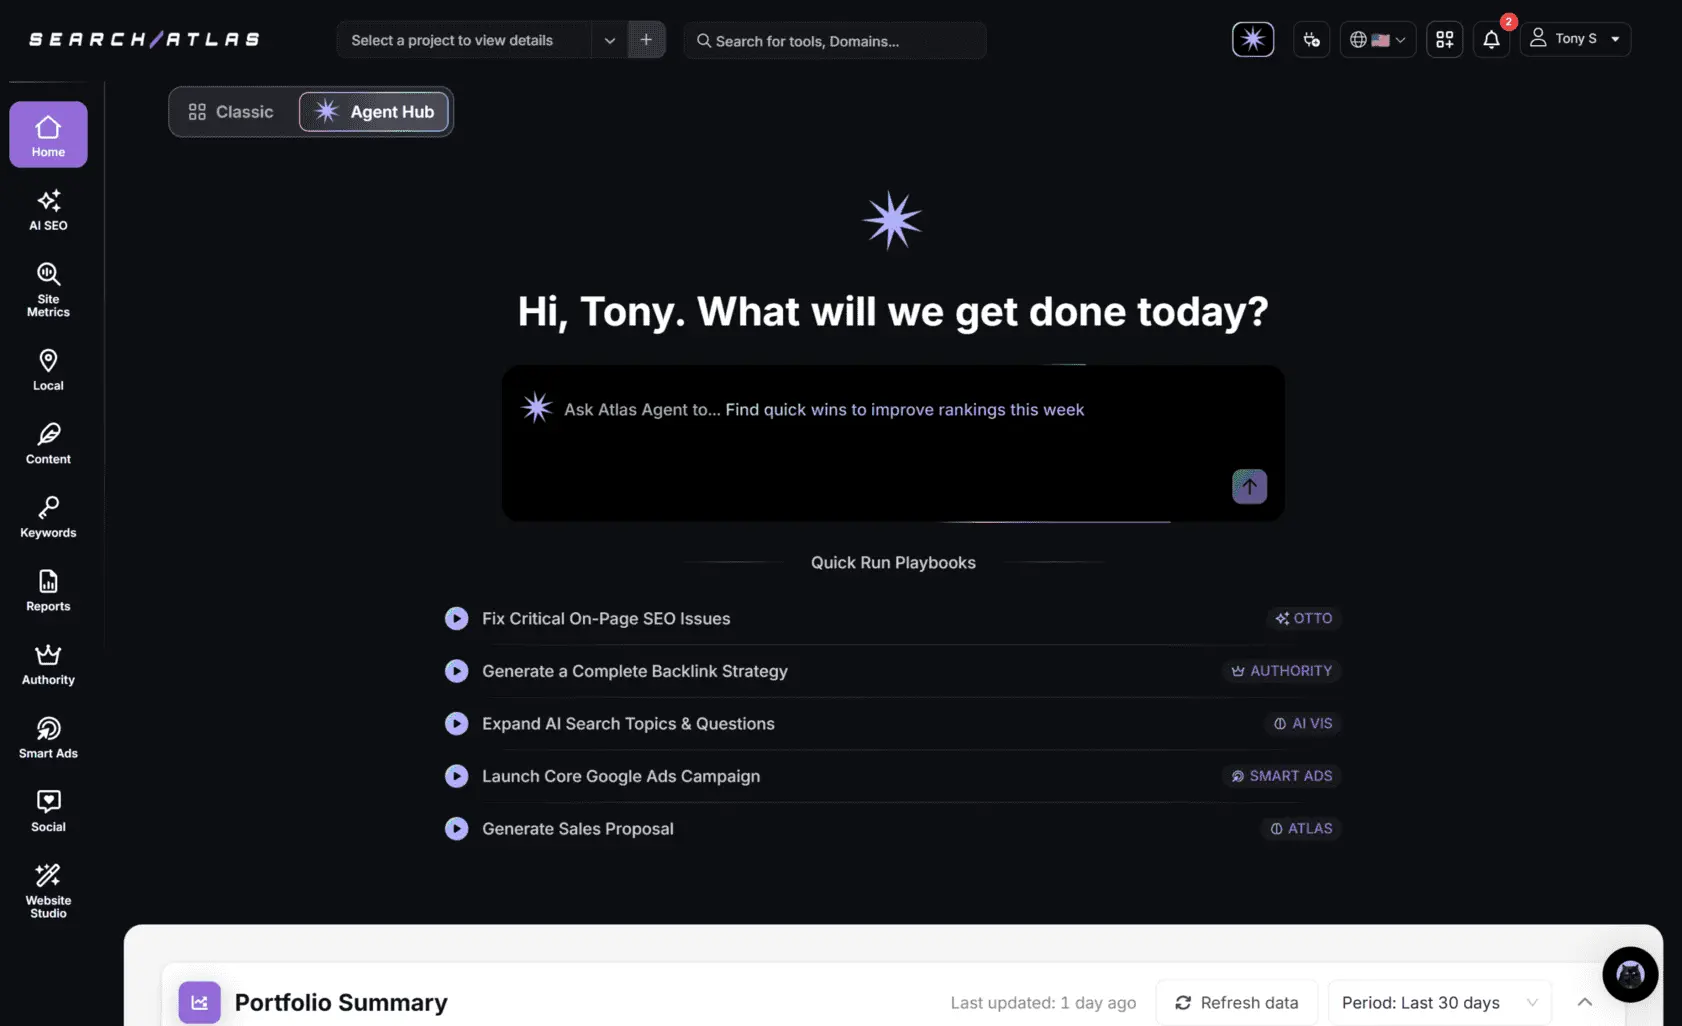Screen dimensions: 1682x1026
Task: Click the AUTHORITY tag
Action: tap(1281, 671)
